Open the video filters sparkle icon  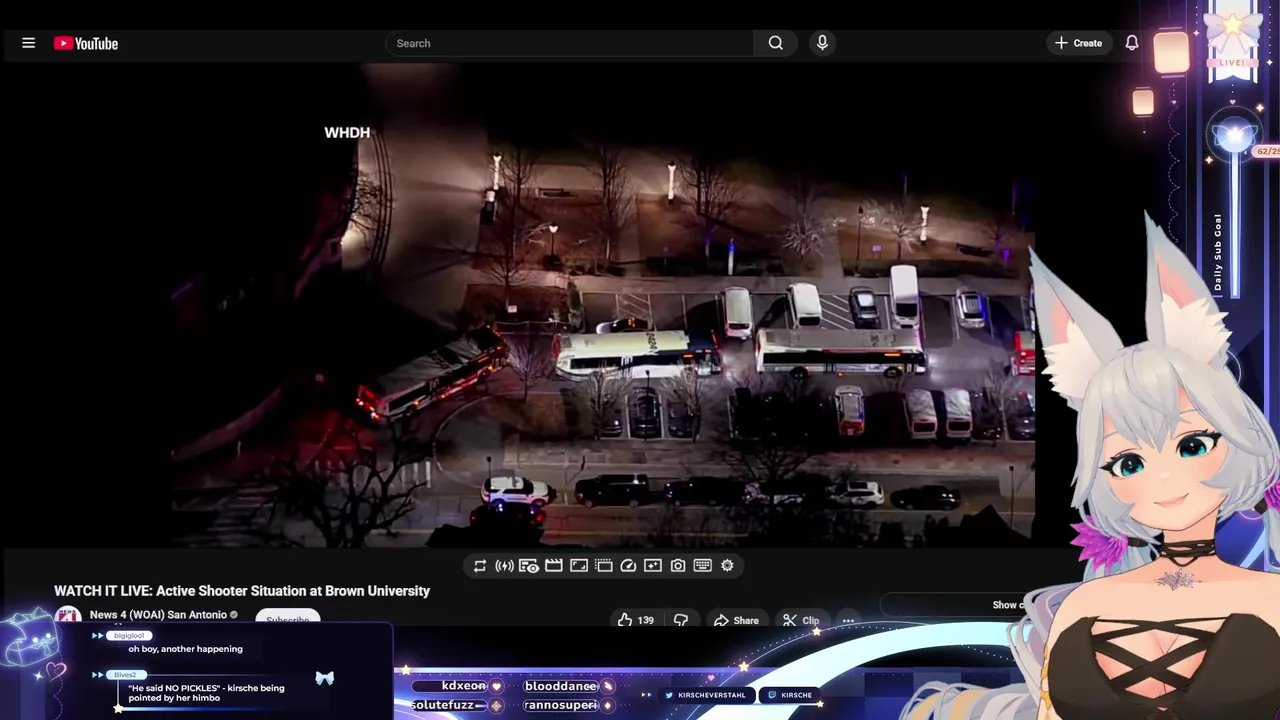tap(653, 565)
